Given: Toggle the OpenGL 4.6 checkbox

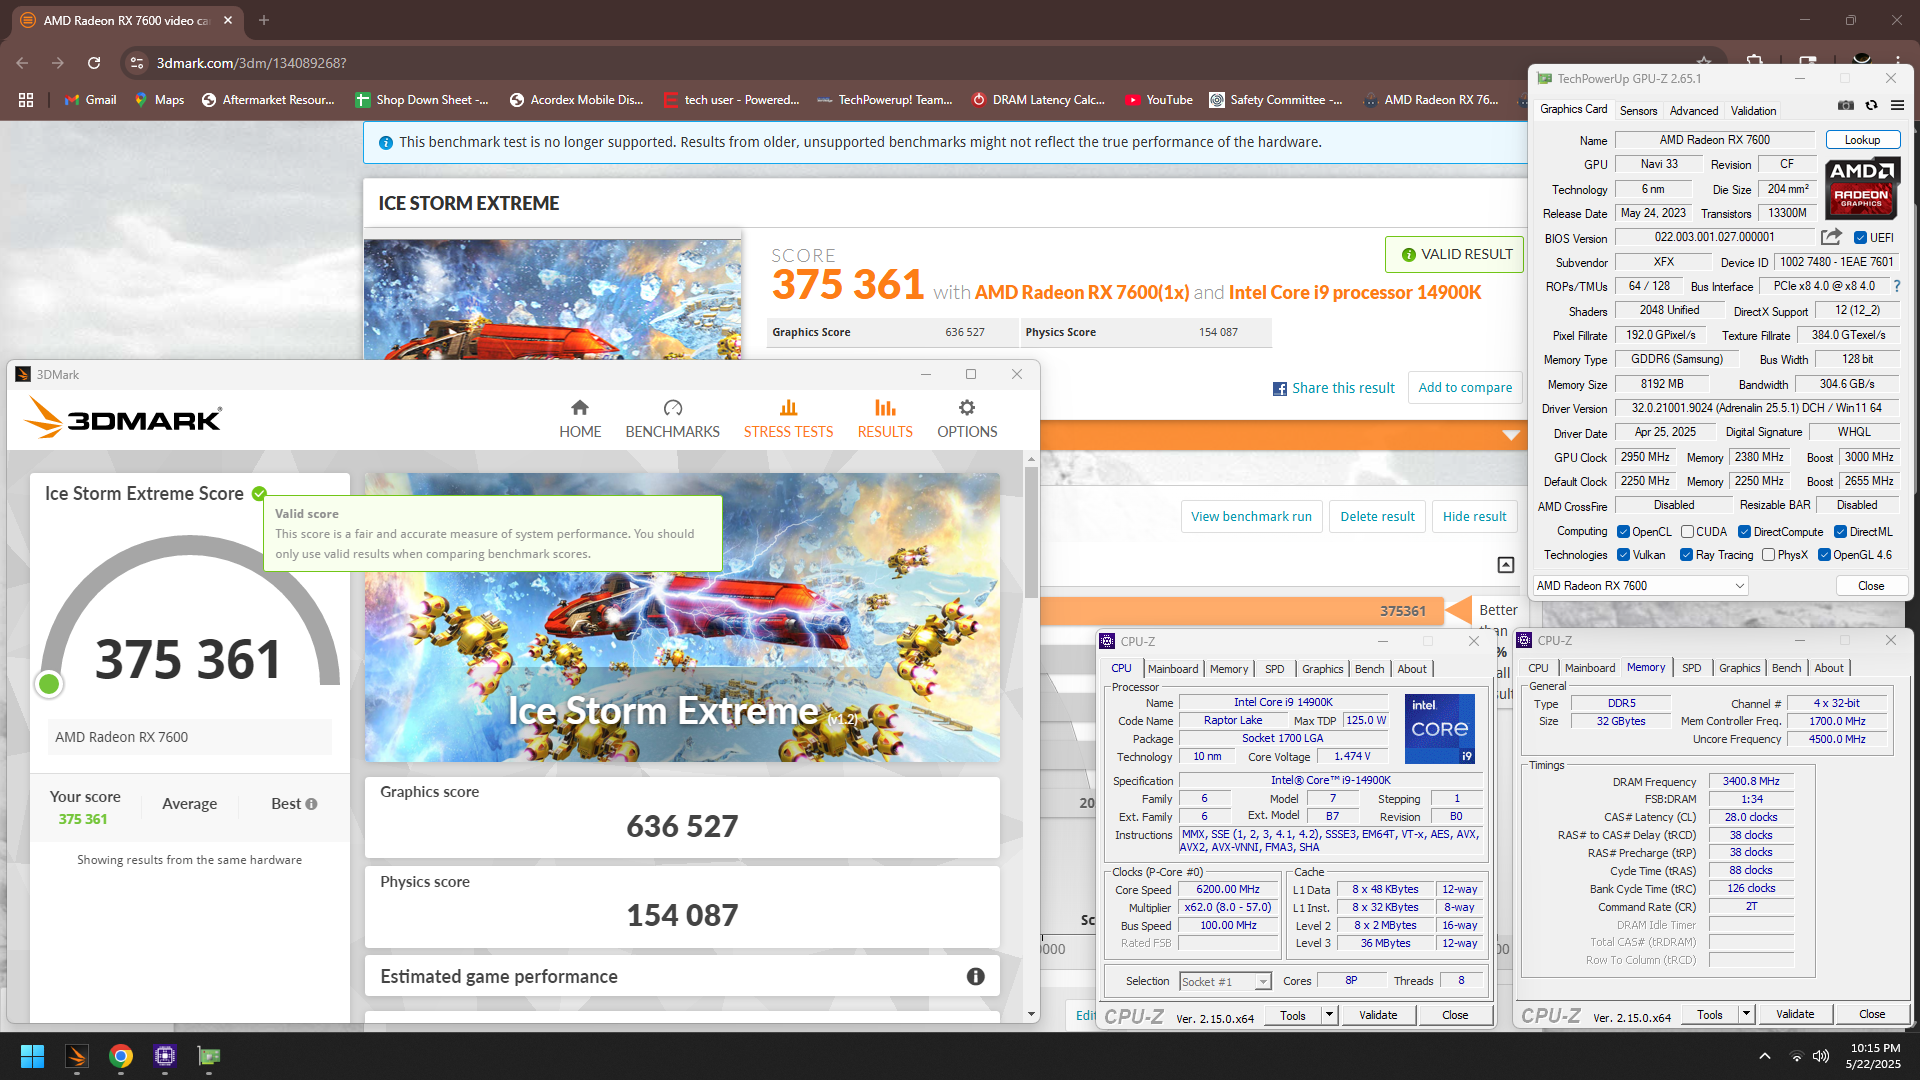Looking at the screenshot, I should click(x=1824, y=555).
